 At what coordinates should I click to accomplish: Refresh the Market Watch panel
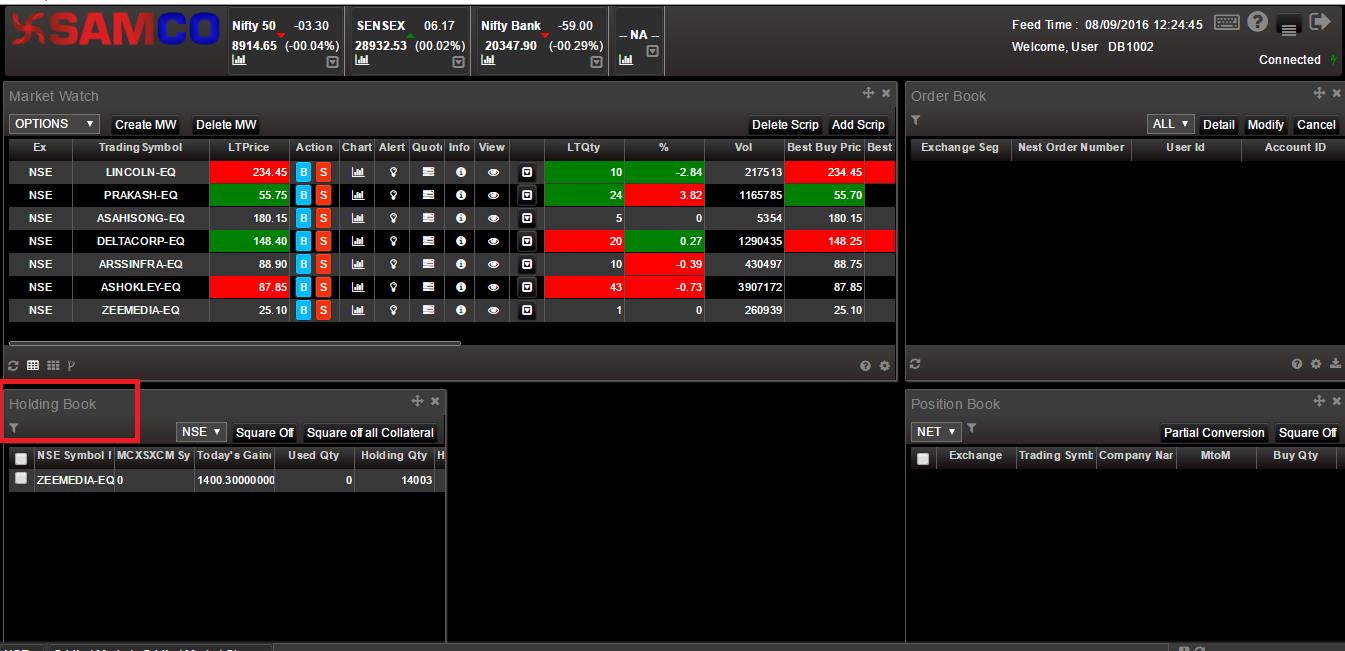tap(14, 366)
